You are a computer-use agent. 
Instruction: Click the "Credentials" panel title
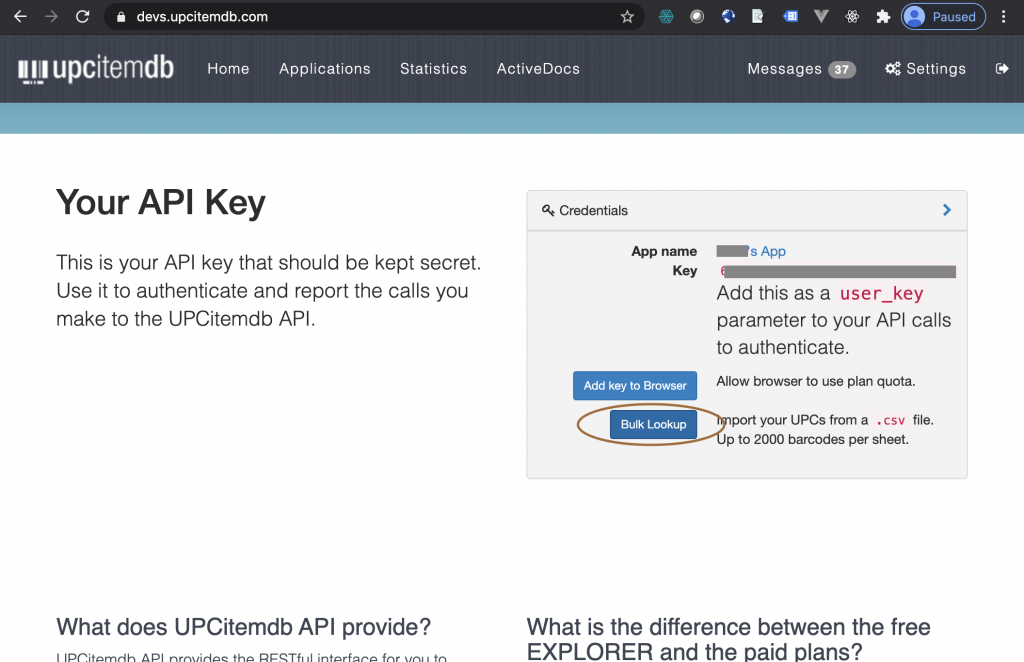(x=594, y=210)
